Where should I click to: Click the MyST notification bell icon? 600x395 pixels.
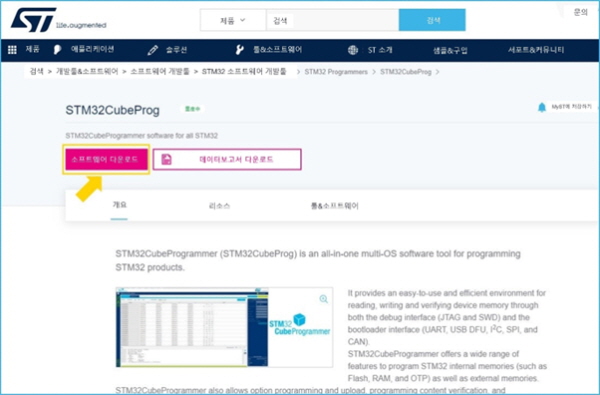542,108
